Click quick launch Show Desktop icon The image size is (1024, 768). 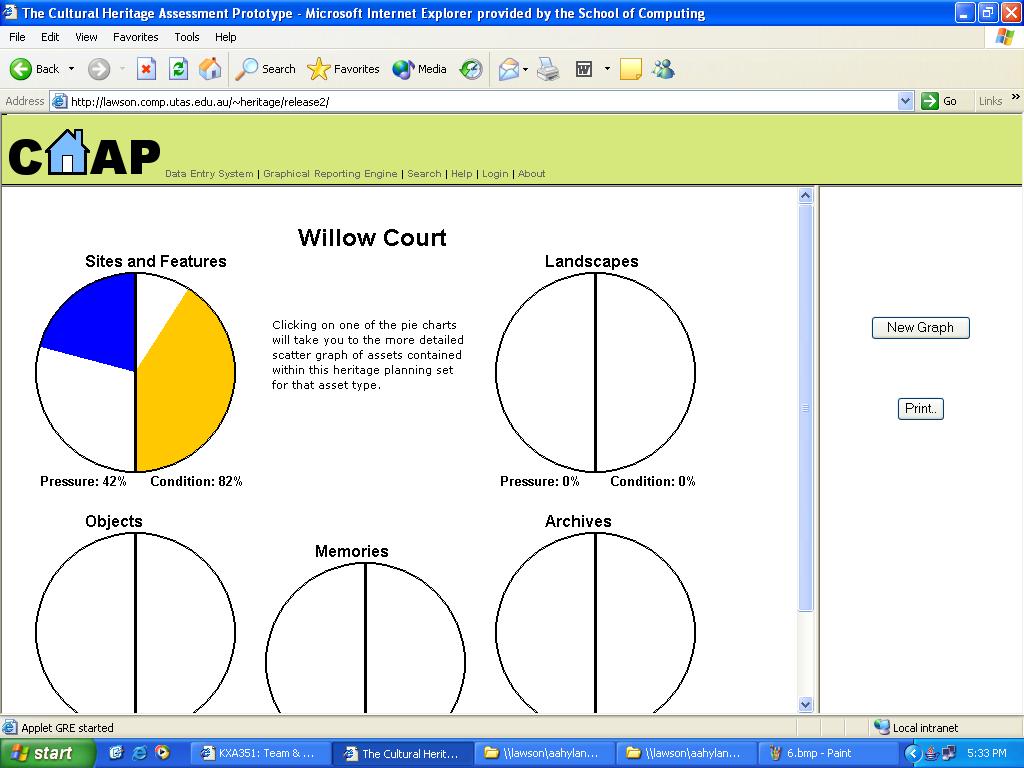[116, 753]
